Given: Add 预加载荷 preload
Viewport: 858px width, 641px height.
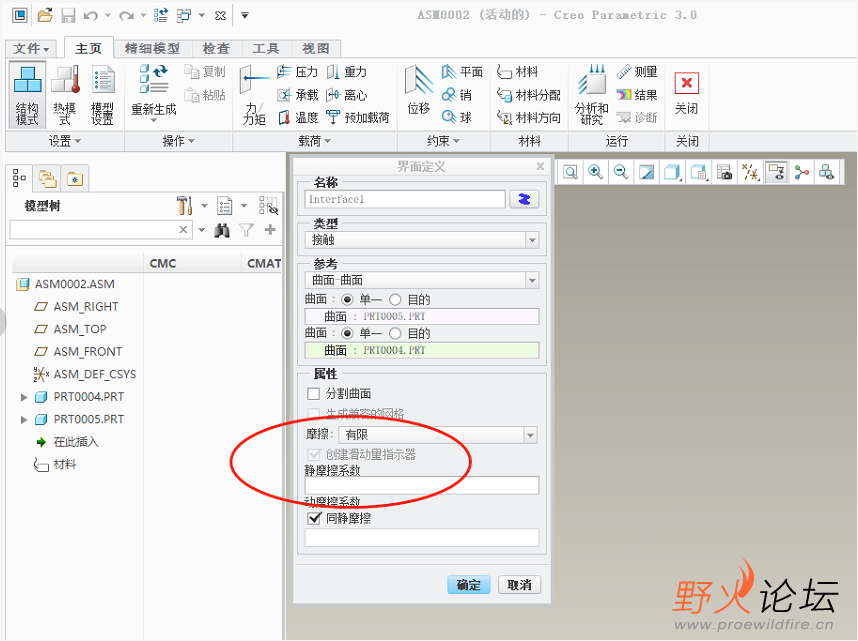Looking at the screenshot, I should tap(357, 117).
